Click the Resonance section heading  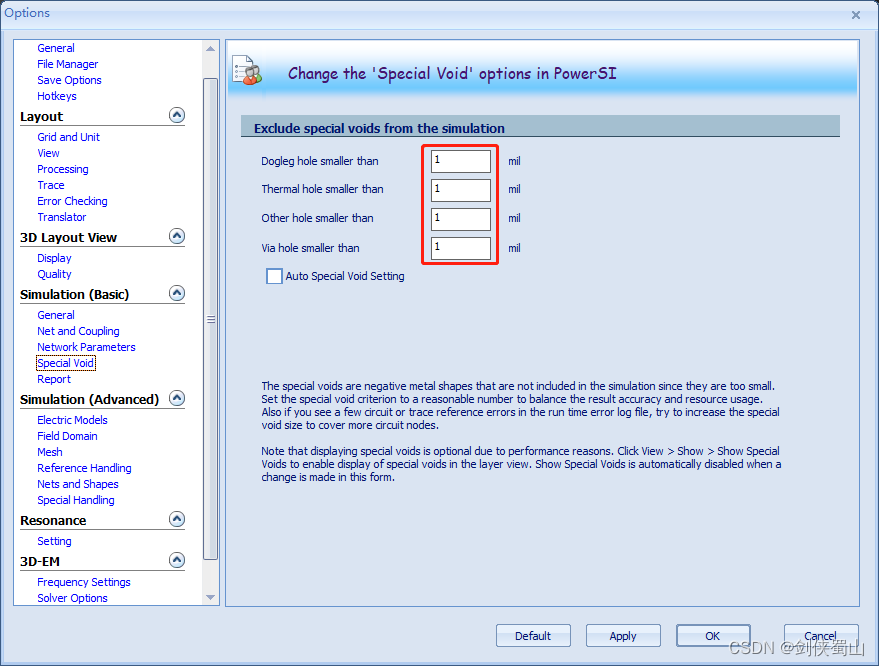(53, 521)
